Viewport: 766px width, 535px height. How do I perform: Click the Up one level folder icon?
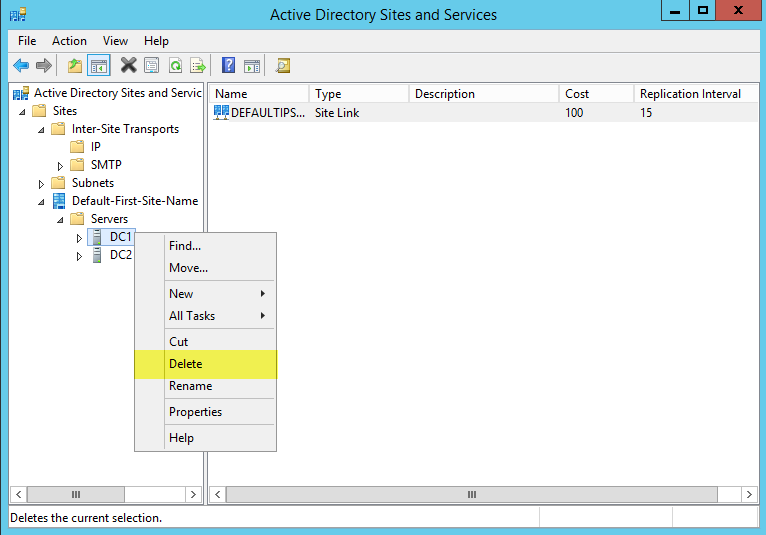pyautogui.click(x=75, y=66)
